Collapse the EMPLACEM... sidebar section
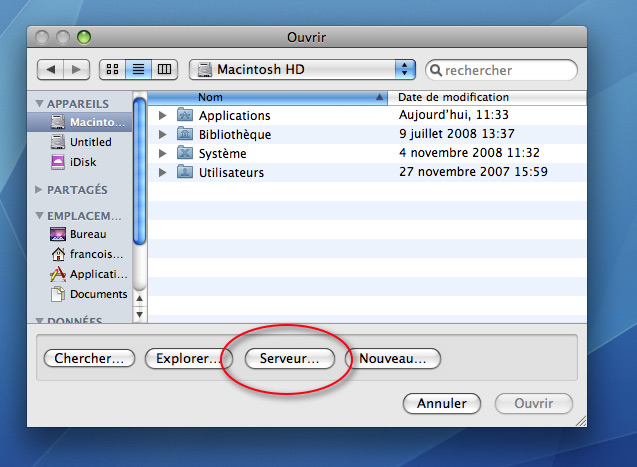 point(39,216)
